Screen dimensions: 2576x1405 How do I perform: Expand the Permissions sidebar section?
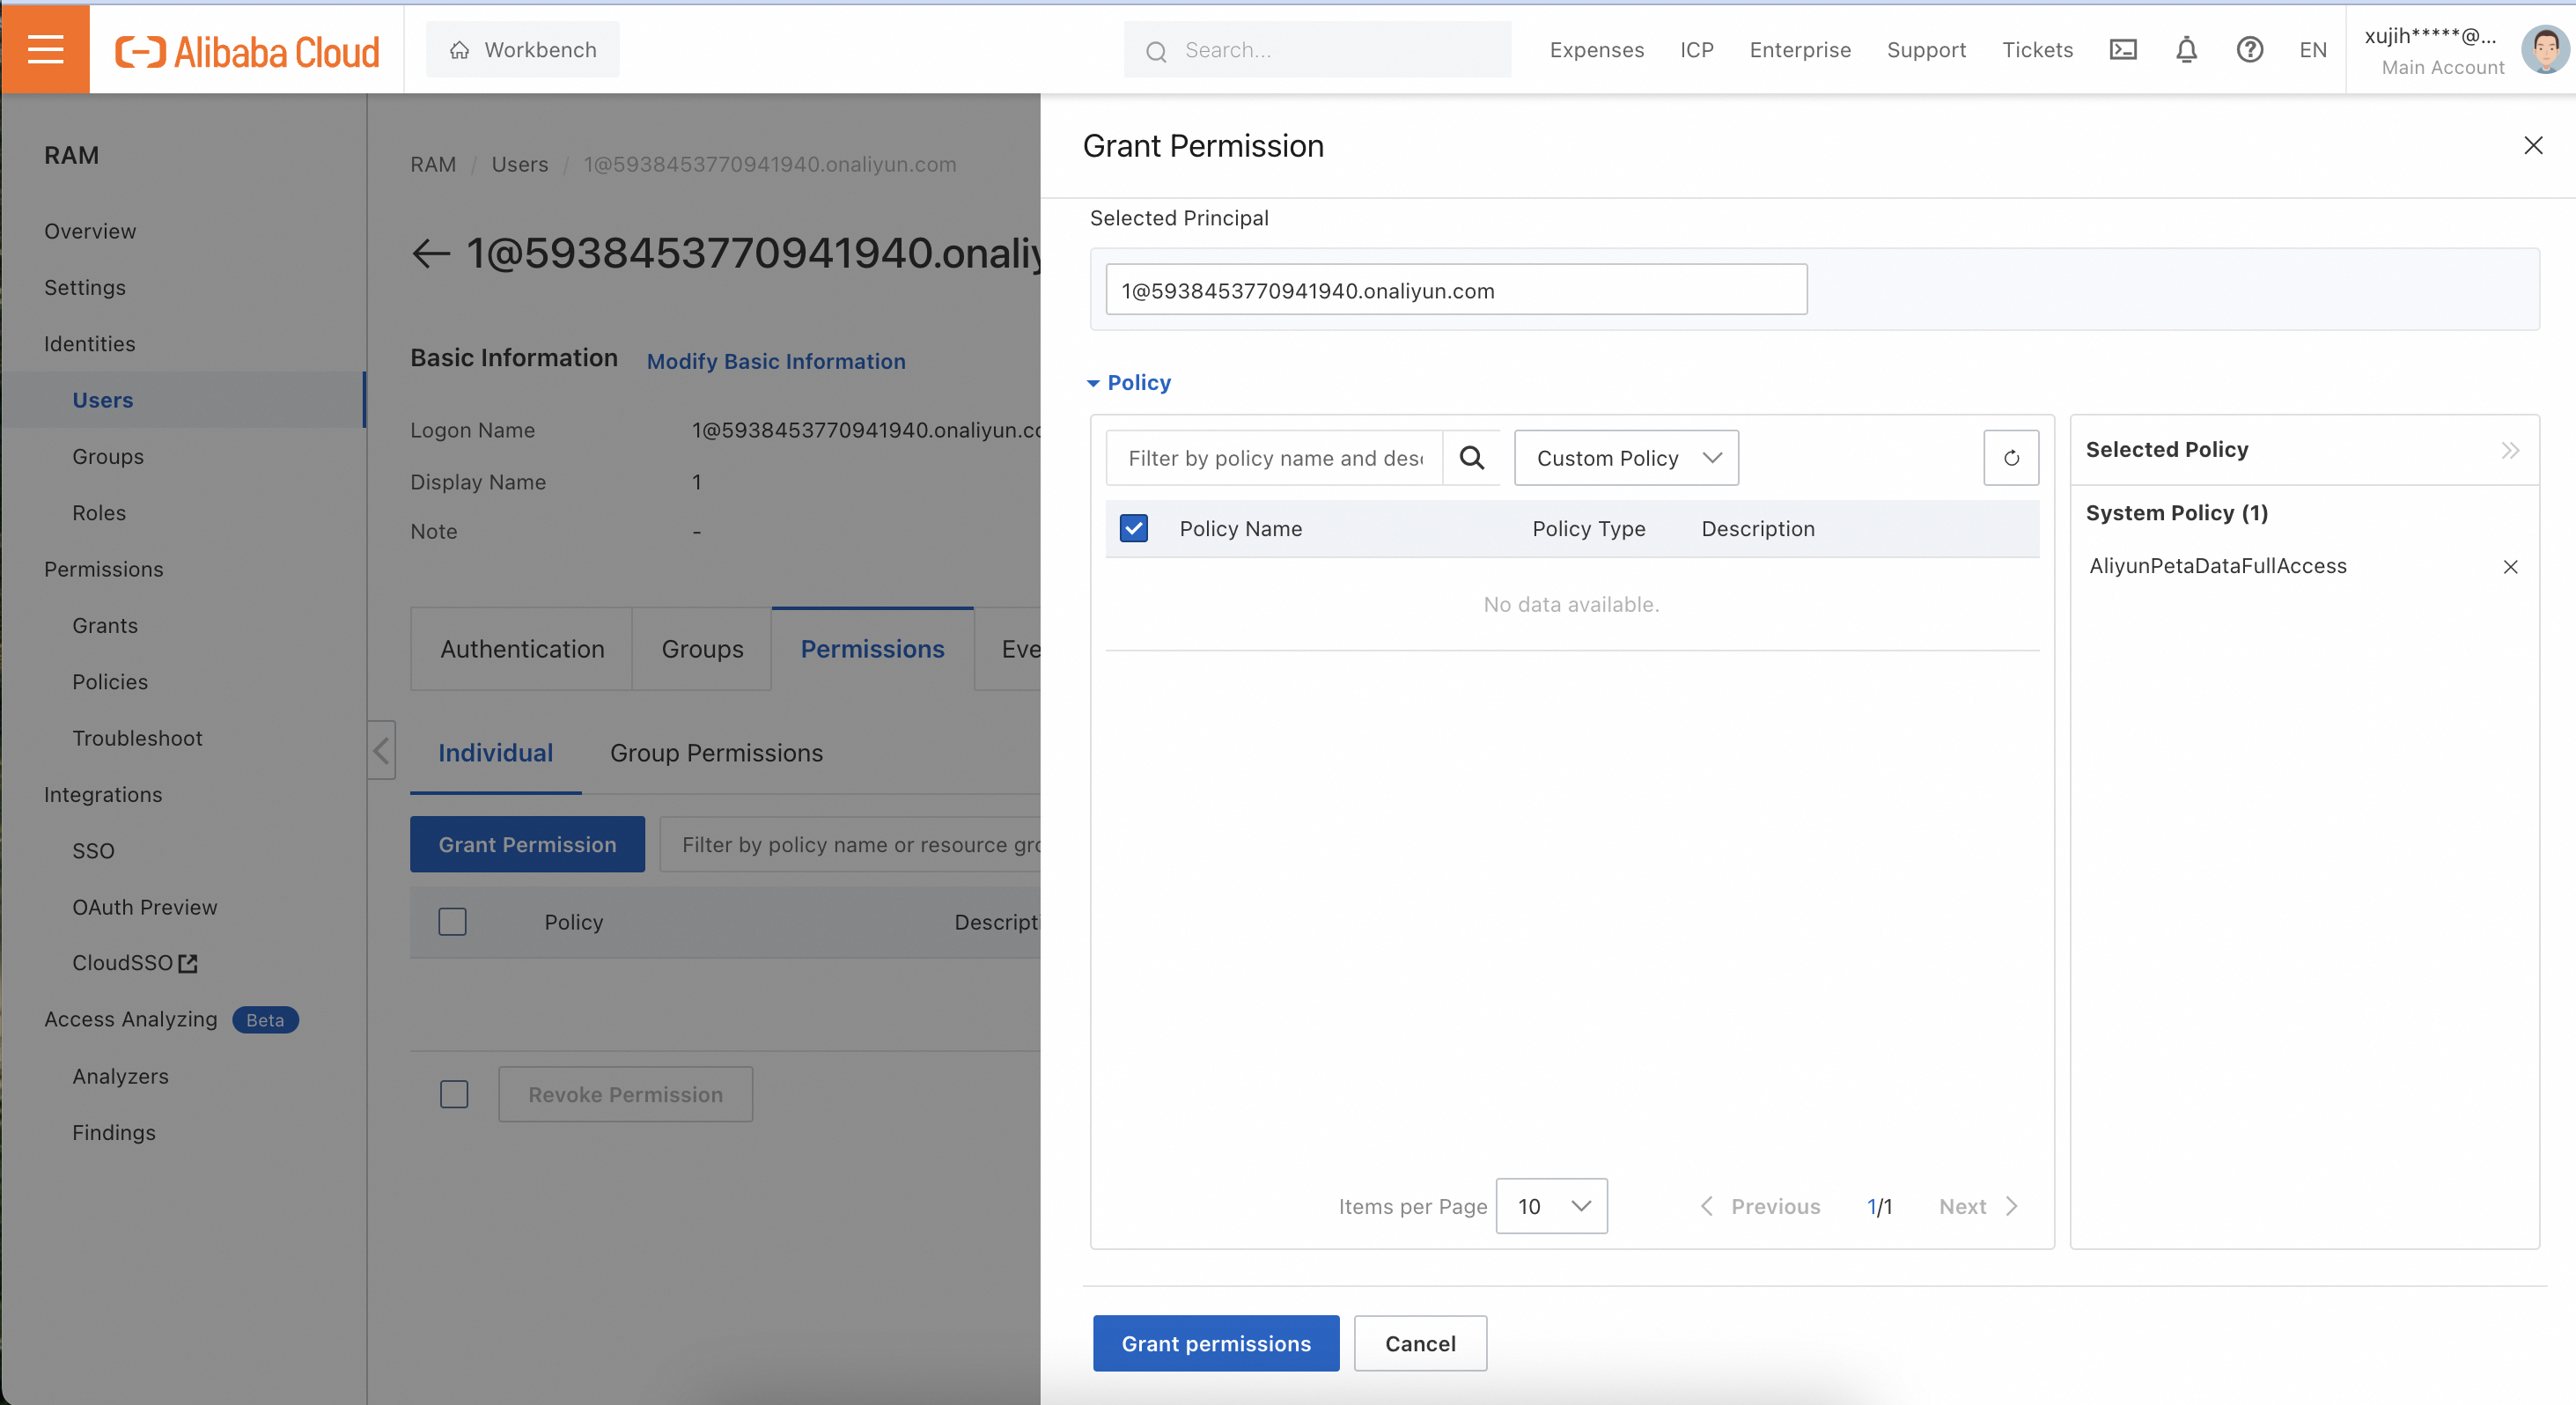[x=104, y=569]
